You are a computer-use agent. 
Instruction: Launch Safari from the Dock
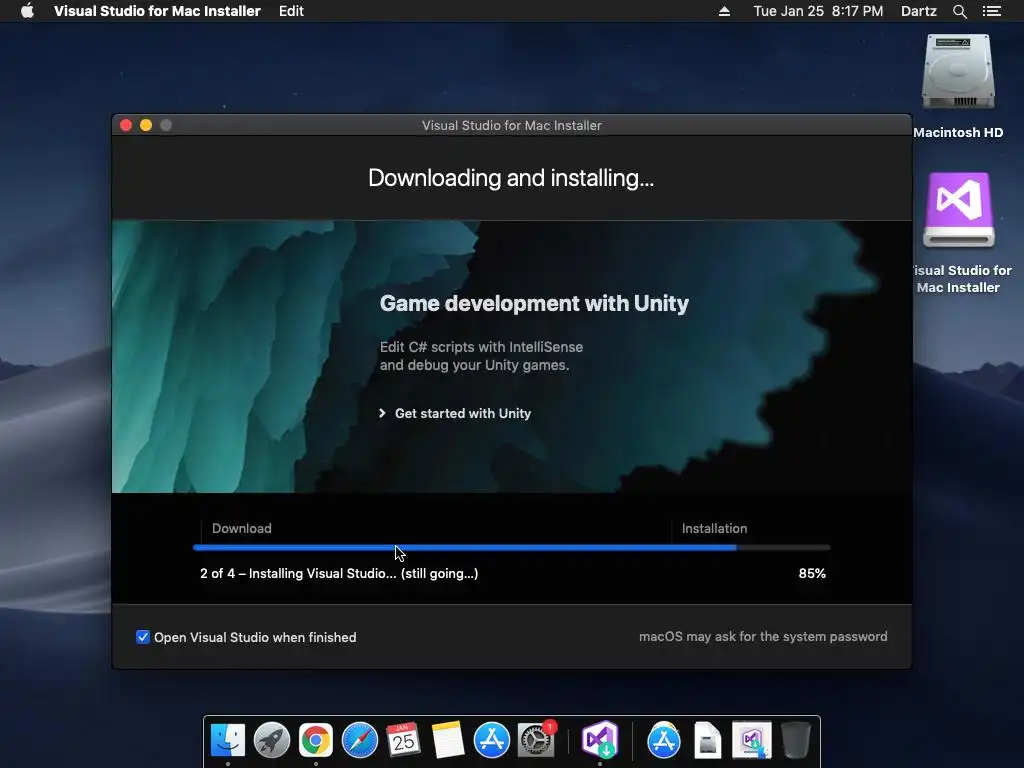pos(360,741)
